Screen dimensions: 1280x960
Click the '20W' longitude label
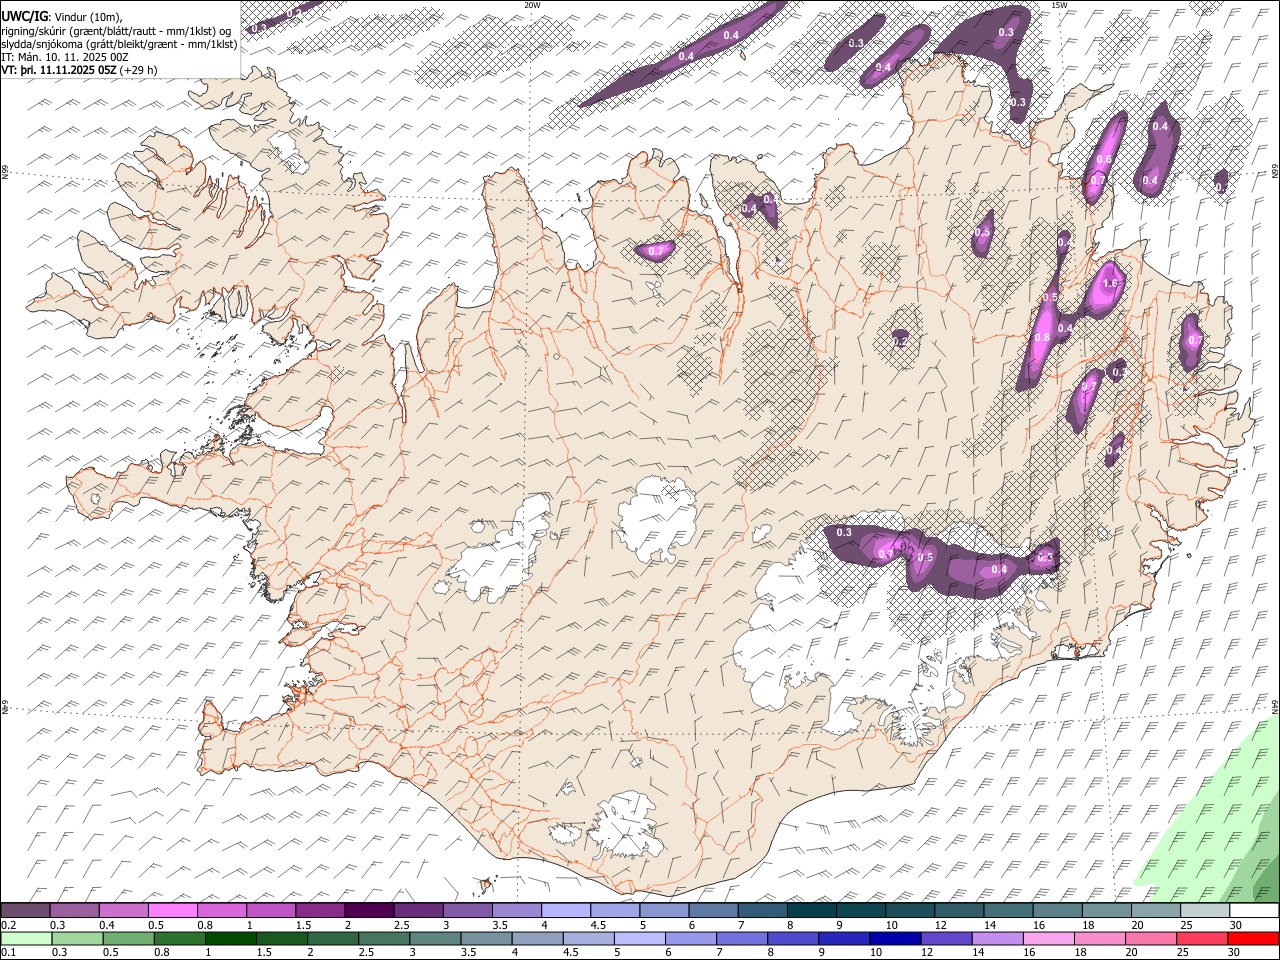point(532,5)
